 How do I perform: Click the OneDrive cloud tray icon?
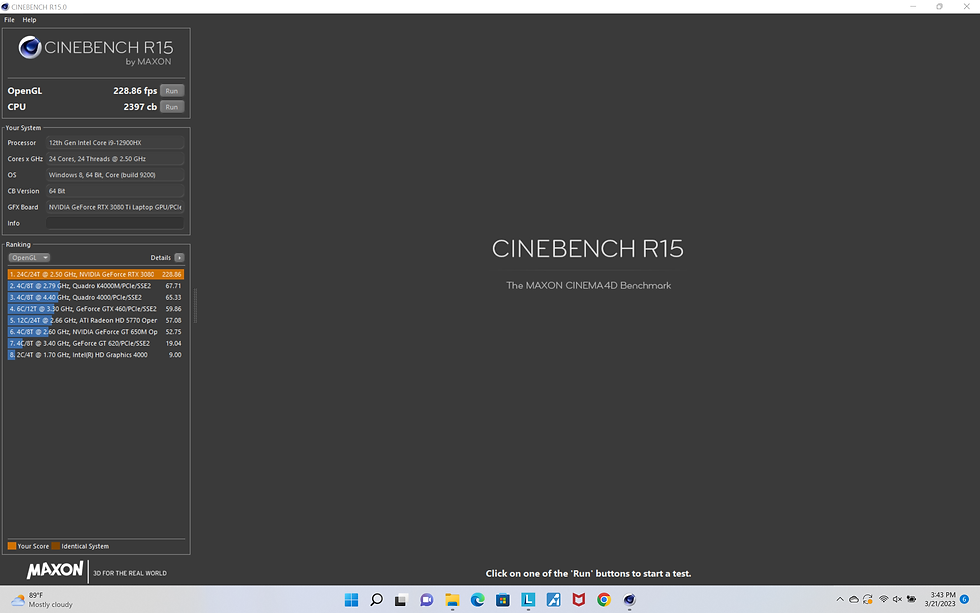[854, 599]
